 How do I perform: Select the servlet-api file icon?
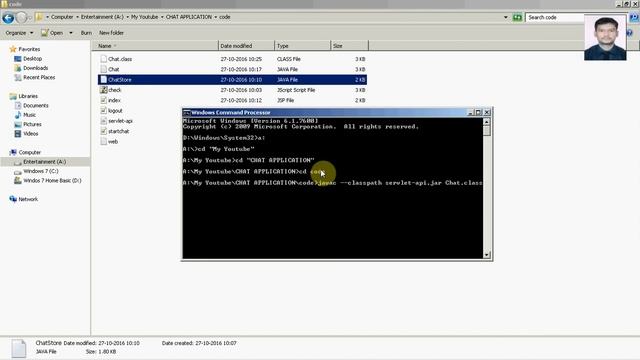point(104,121)
